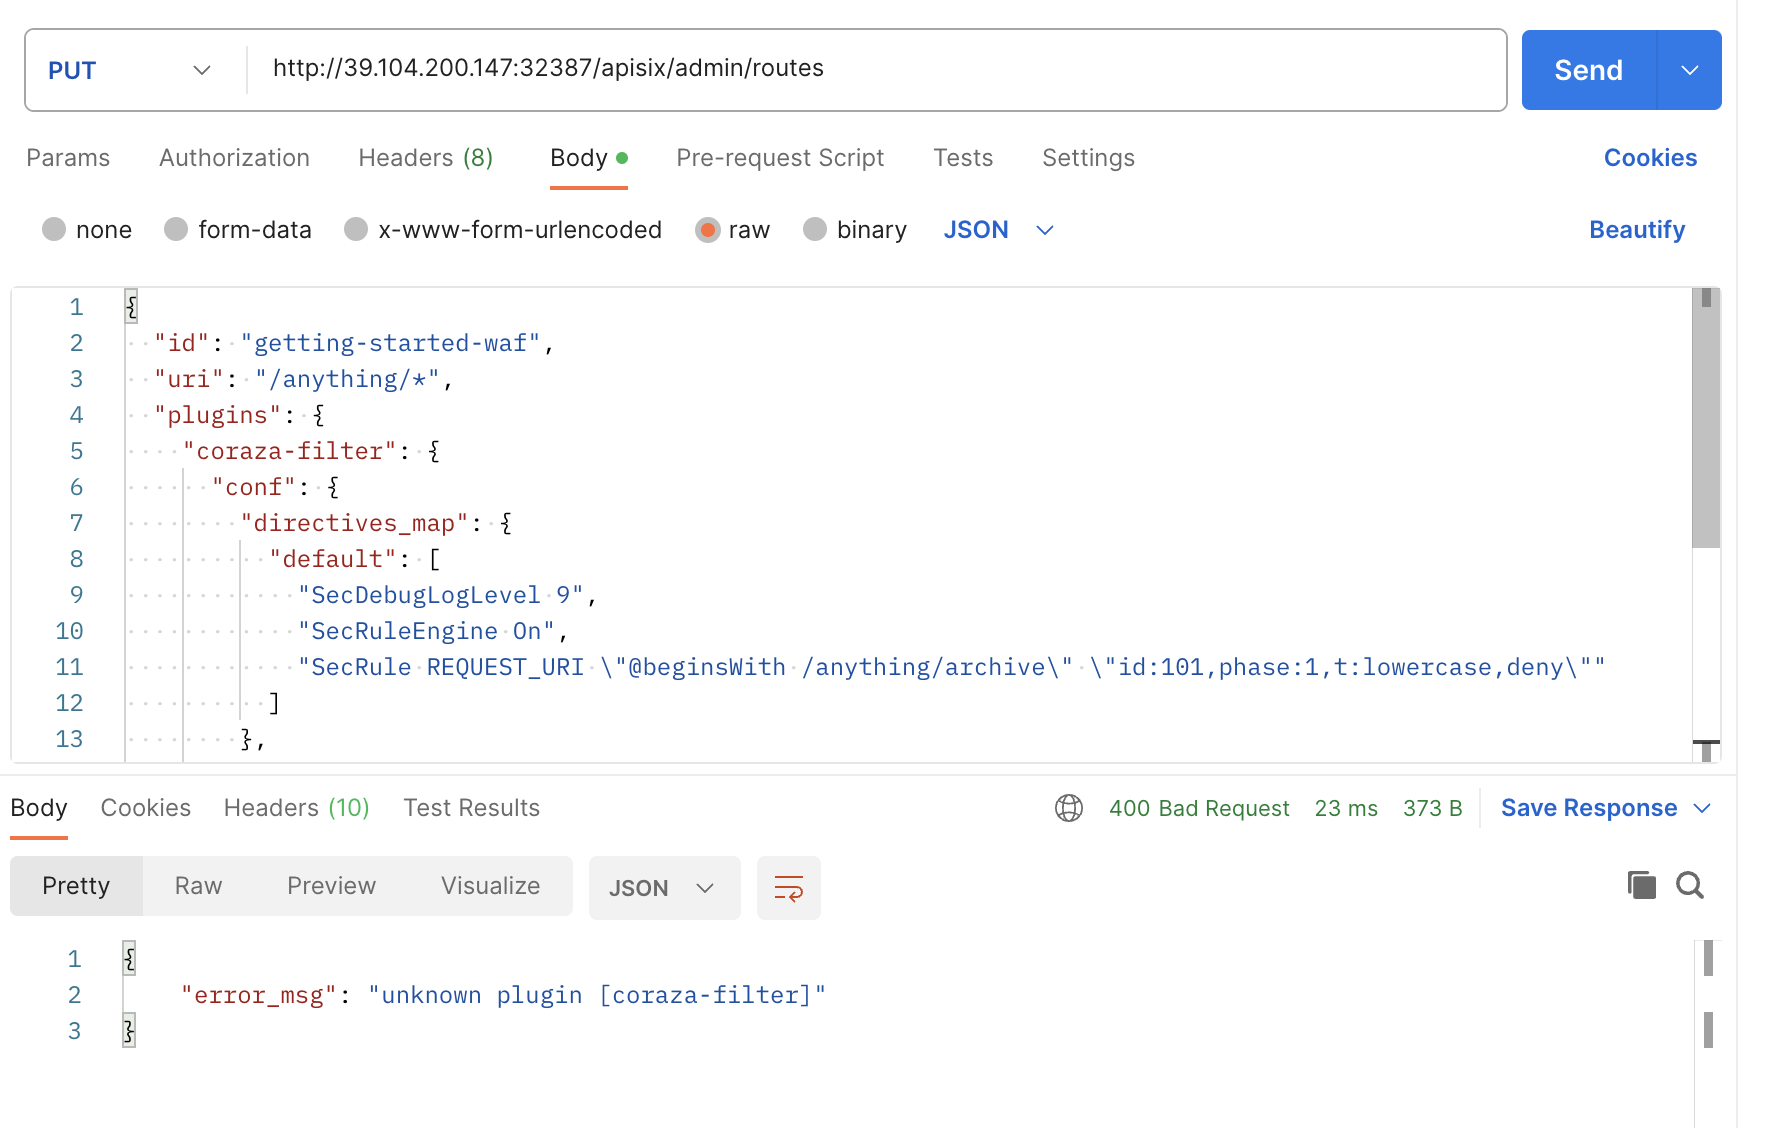
Task: Open the Tests tab
Action: click(962, 157)
